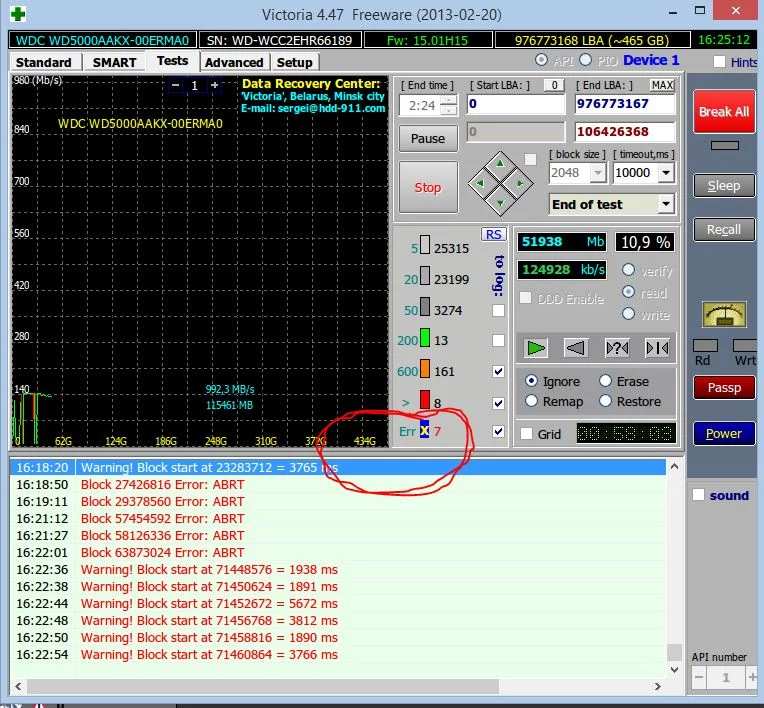Click the Start LBA input field
Screen dimensions: 764x708
tap(515, 104)
